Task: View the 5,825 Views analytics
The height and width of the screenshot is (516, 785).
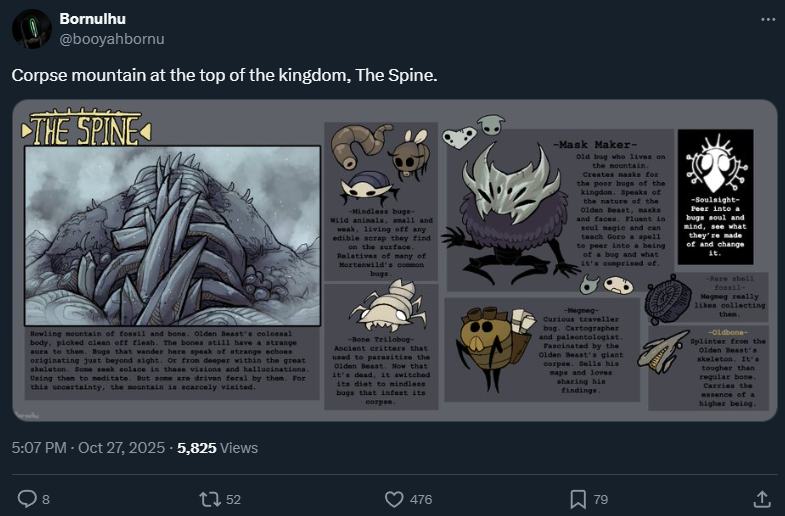Action: coord(217,447)
